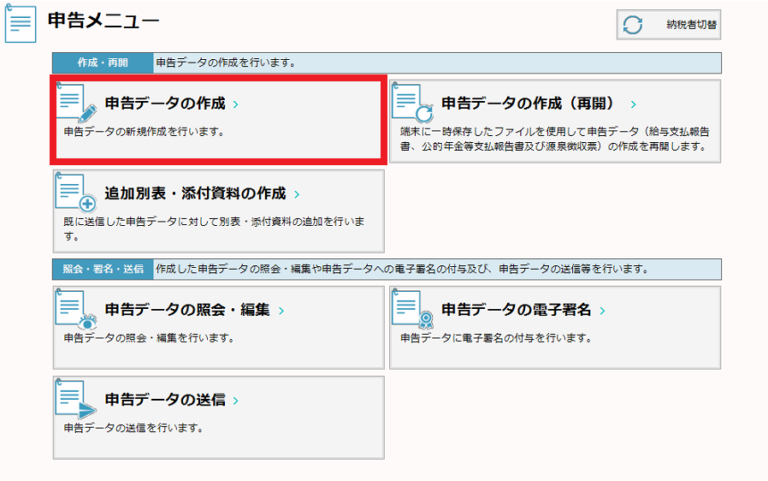
Task: Click the reload document icon for 作成（再開）
Action: tap(412, 102)
